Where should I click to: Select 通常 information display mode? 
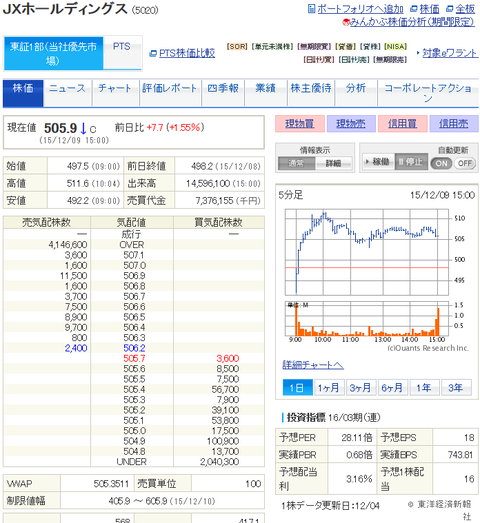[297, 163]
